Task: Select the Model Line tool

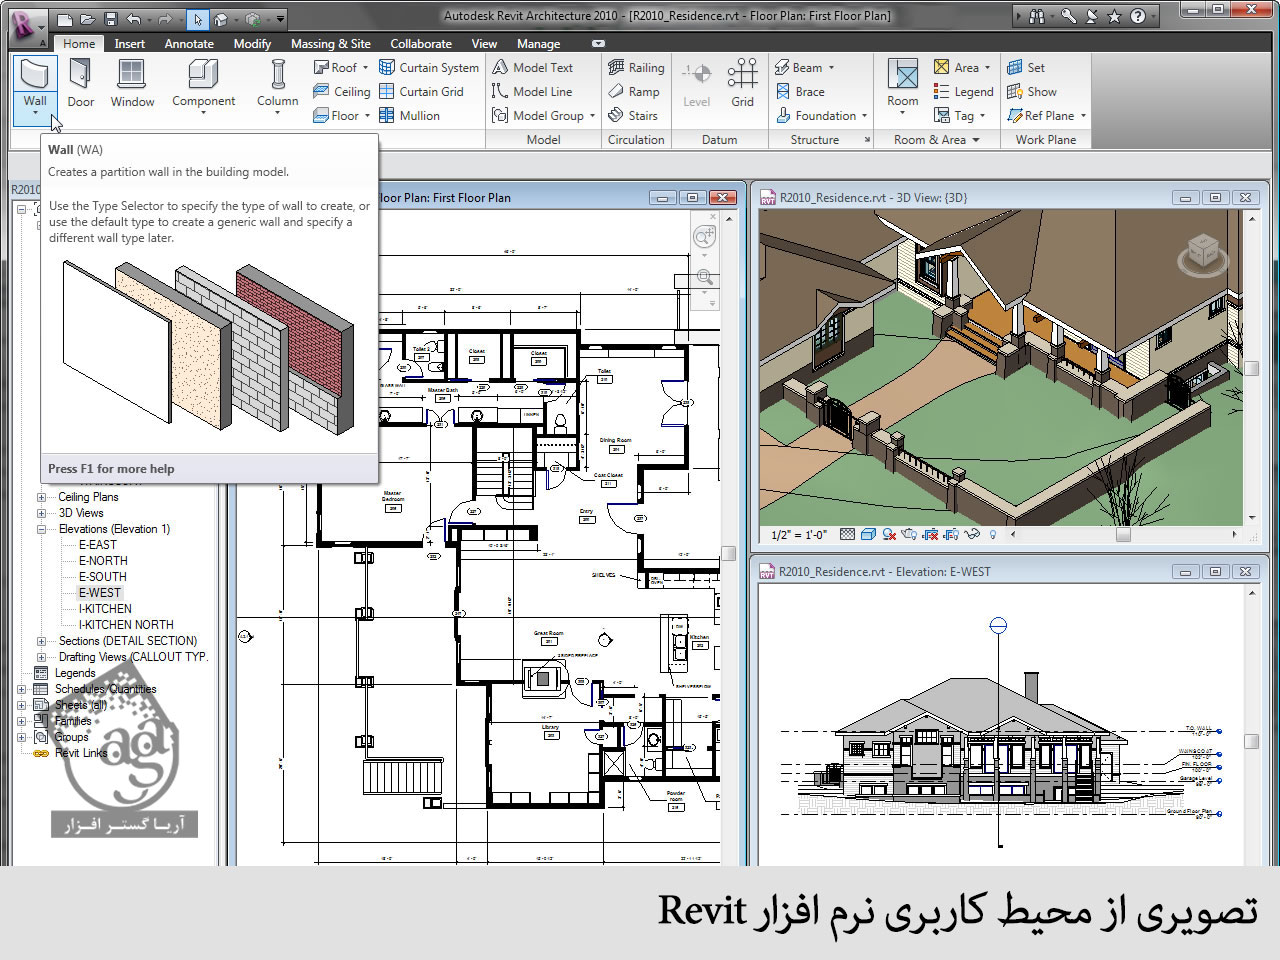Action: 532,91
